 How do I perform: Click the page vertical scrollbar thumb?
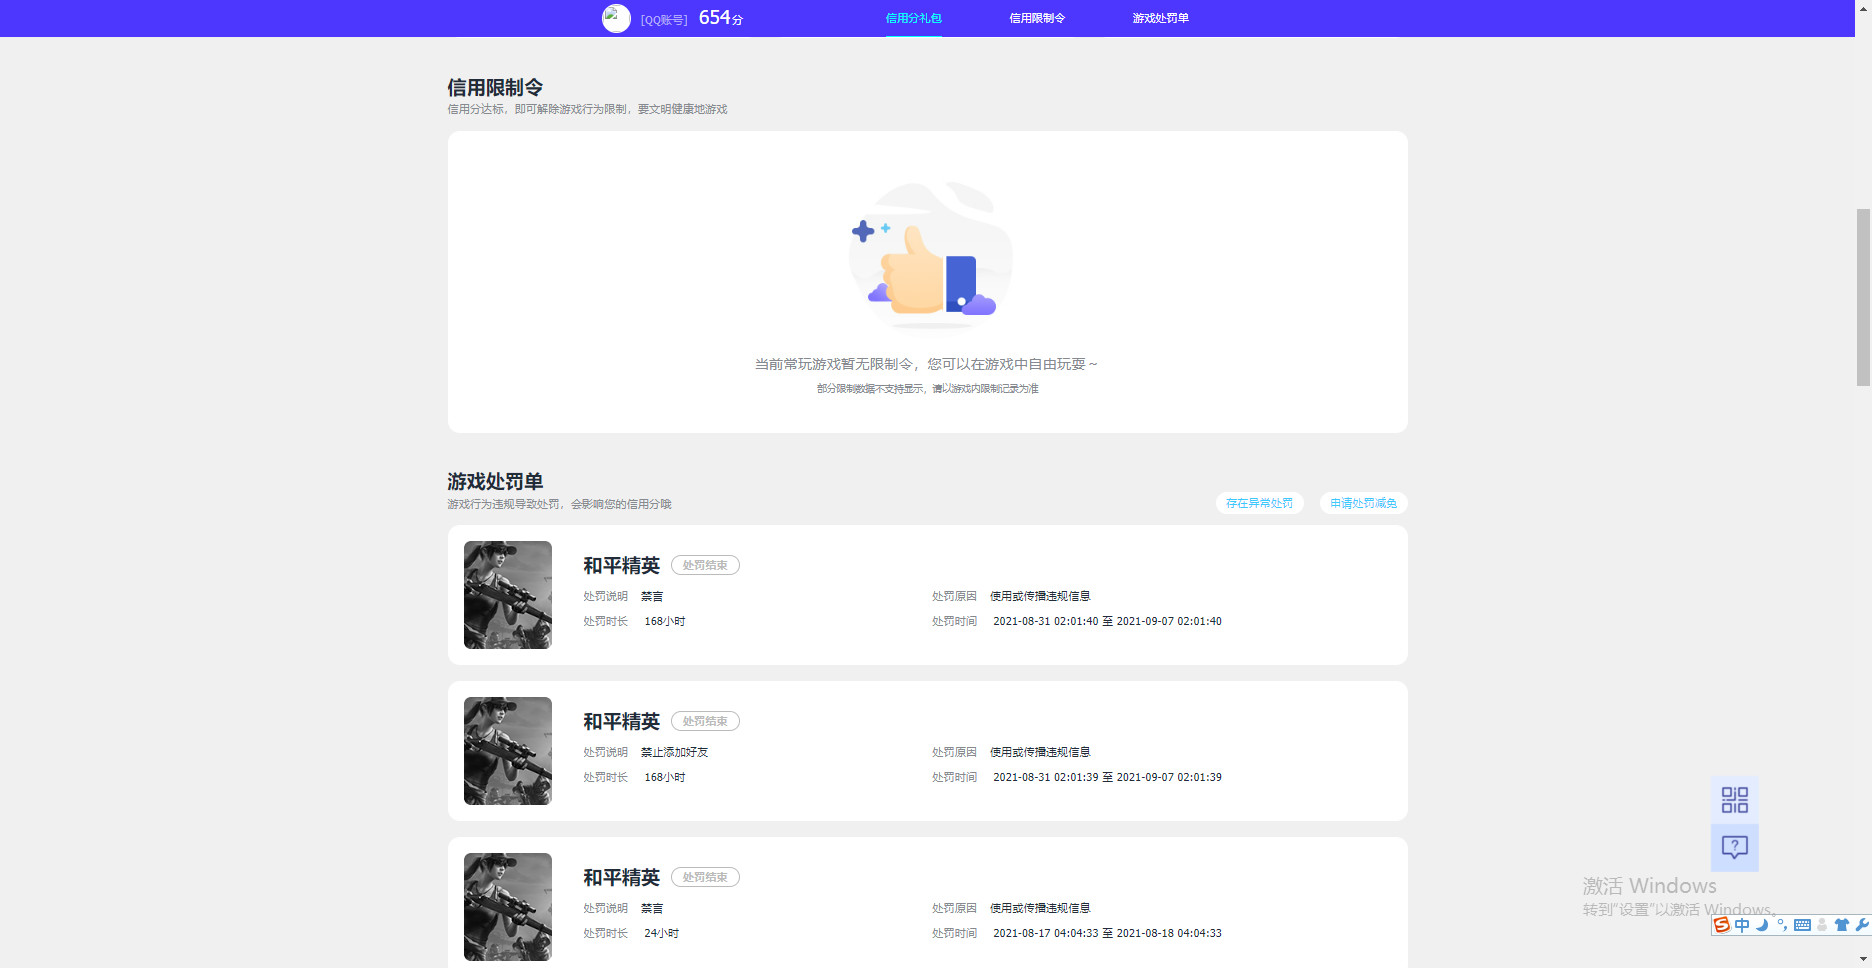1863,297
